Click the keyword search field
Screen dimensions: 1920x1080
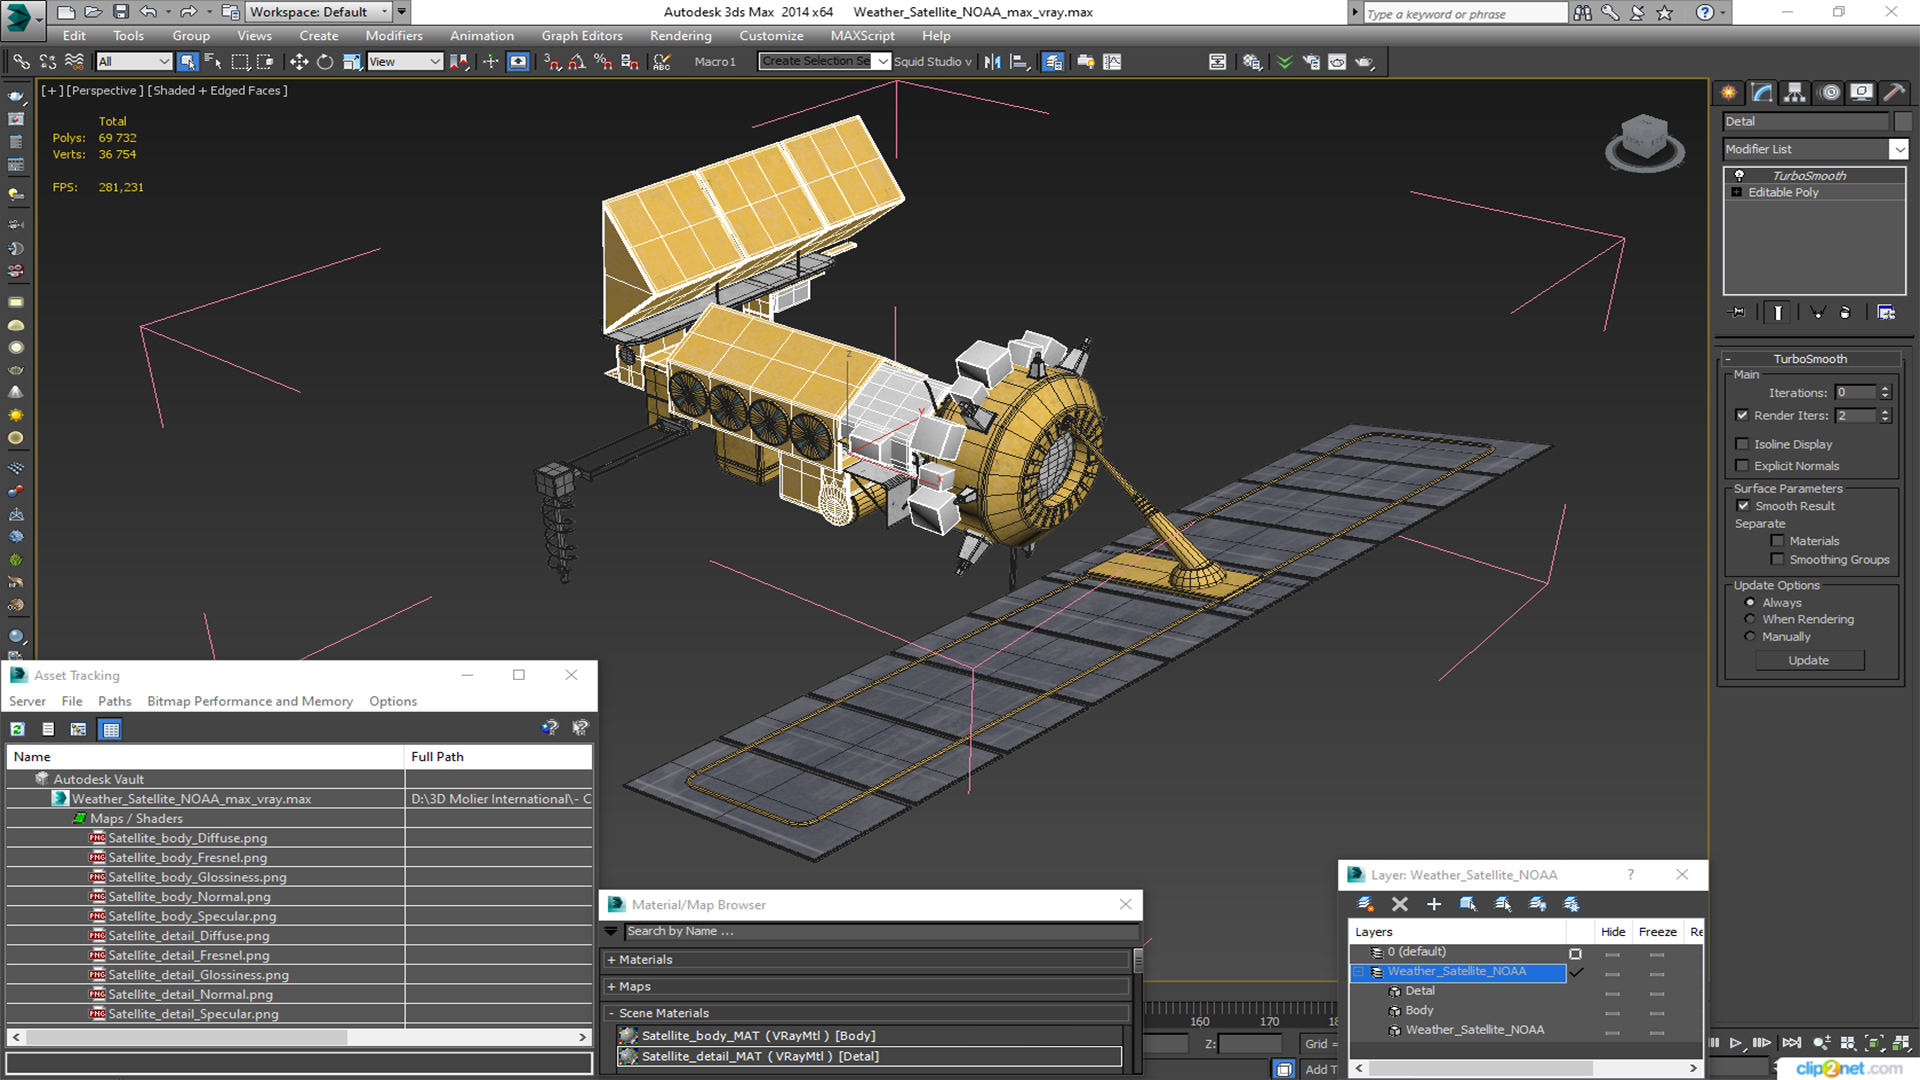(1465, 13)
